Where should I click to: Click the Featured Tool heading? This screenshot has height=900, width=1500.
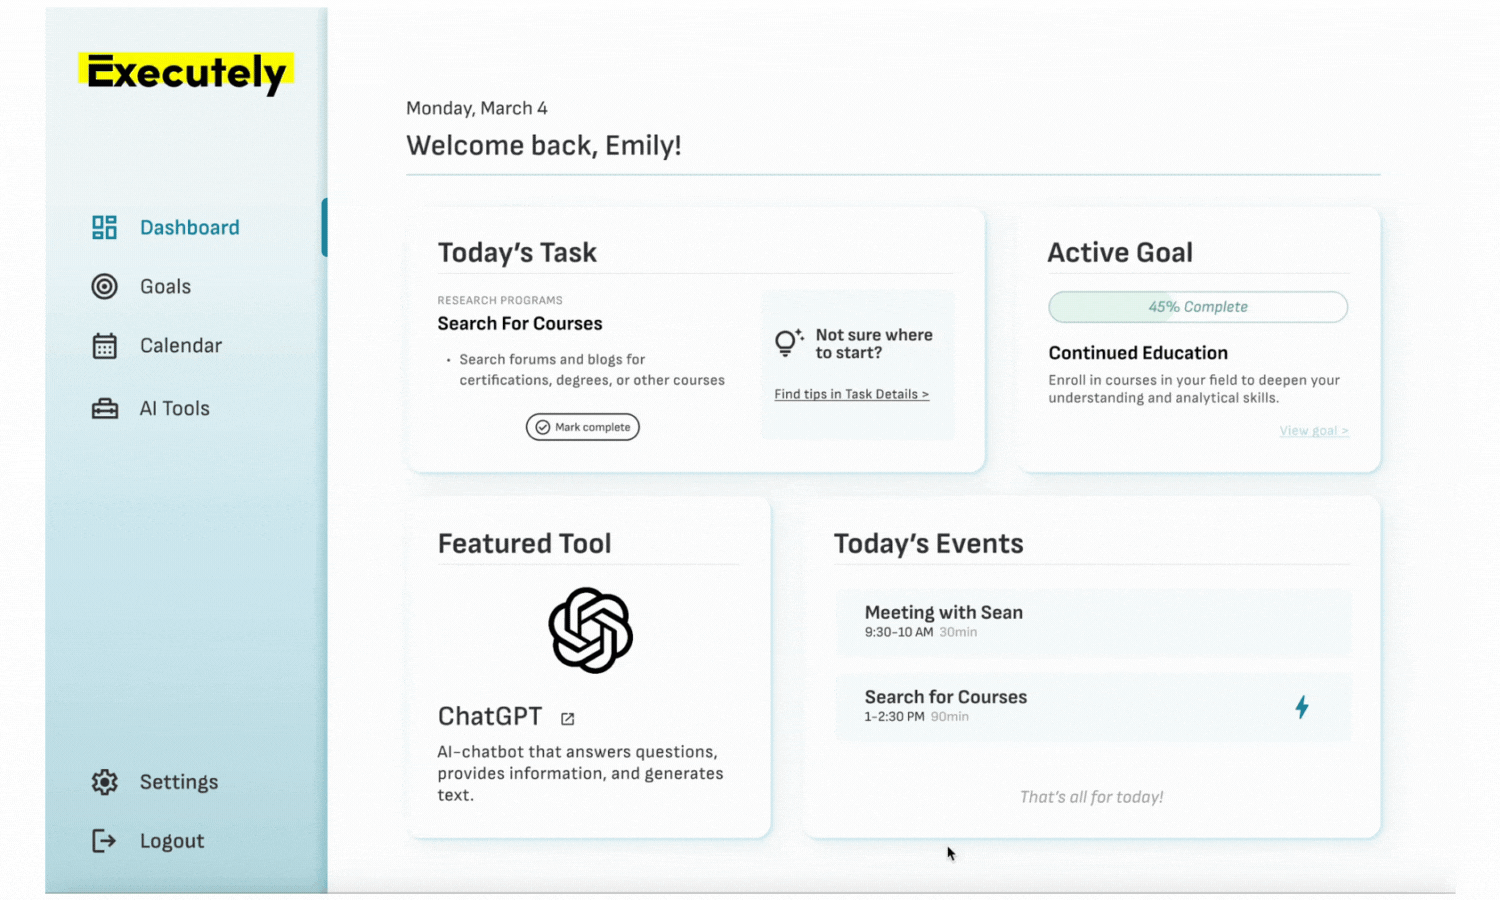[524, 544]
